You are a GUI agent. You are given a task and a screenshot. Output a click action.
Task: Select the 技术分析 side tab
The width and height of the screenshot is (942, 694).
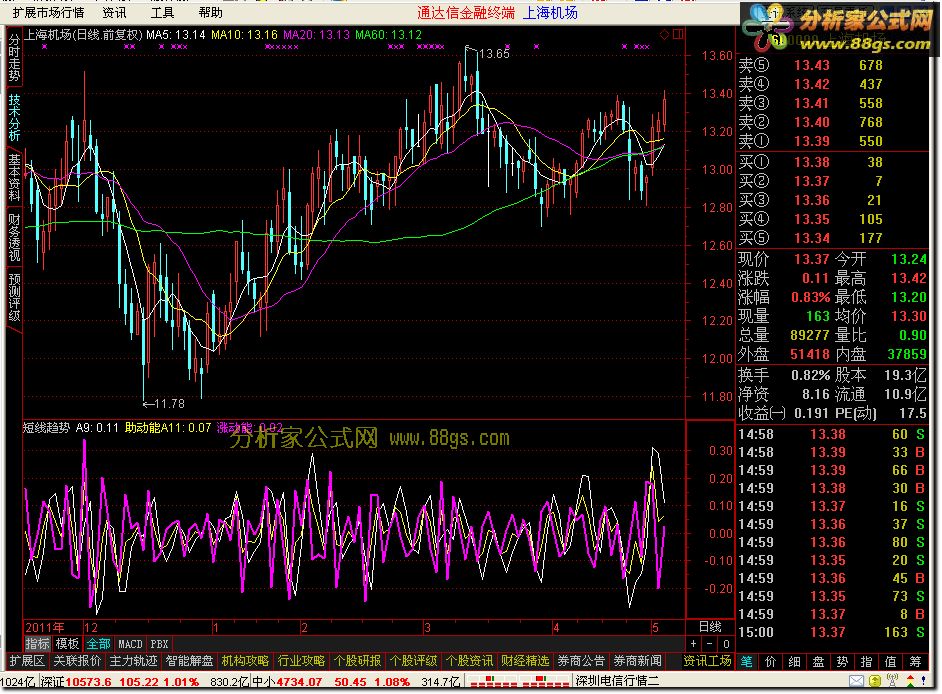coord(14,117)
